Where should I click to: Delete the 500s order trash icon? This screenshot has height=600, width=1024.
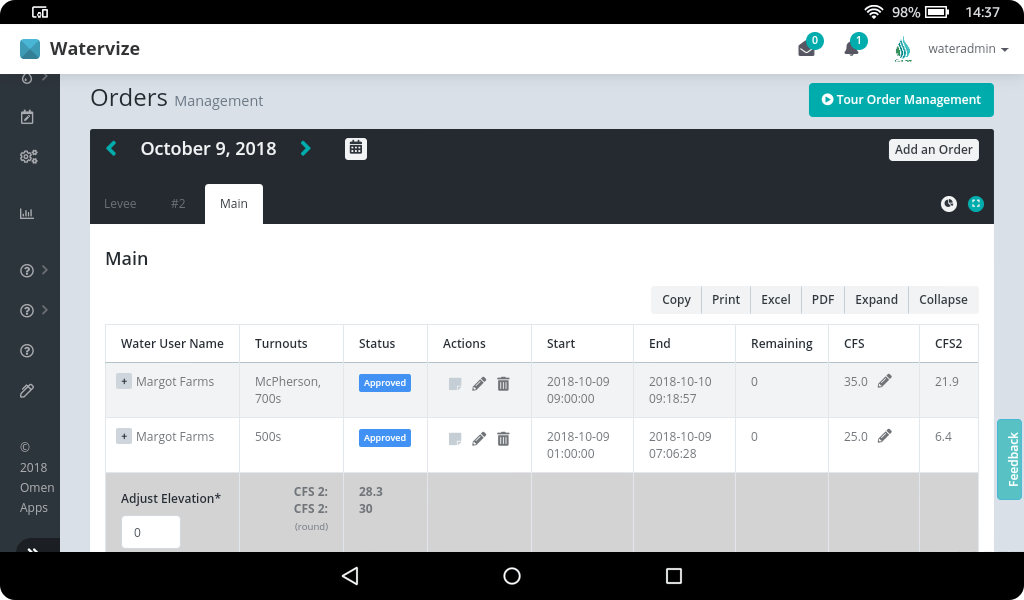503,439
